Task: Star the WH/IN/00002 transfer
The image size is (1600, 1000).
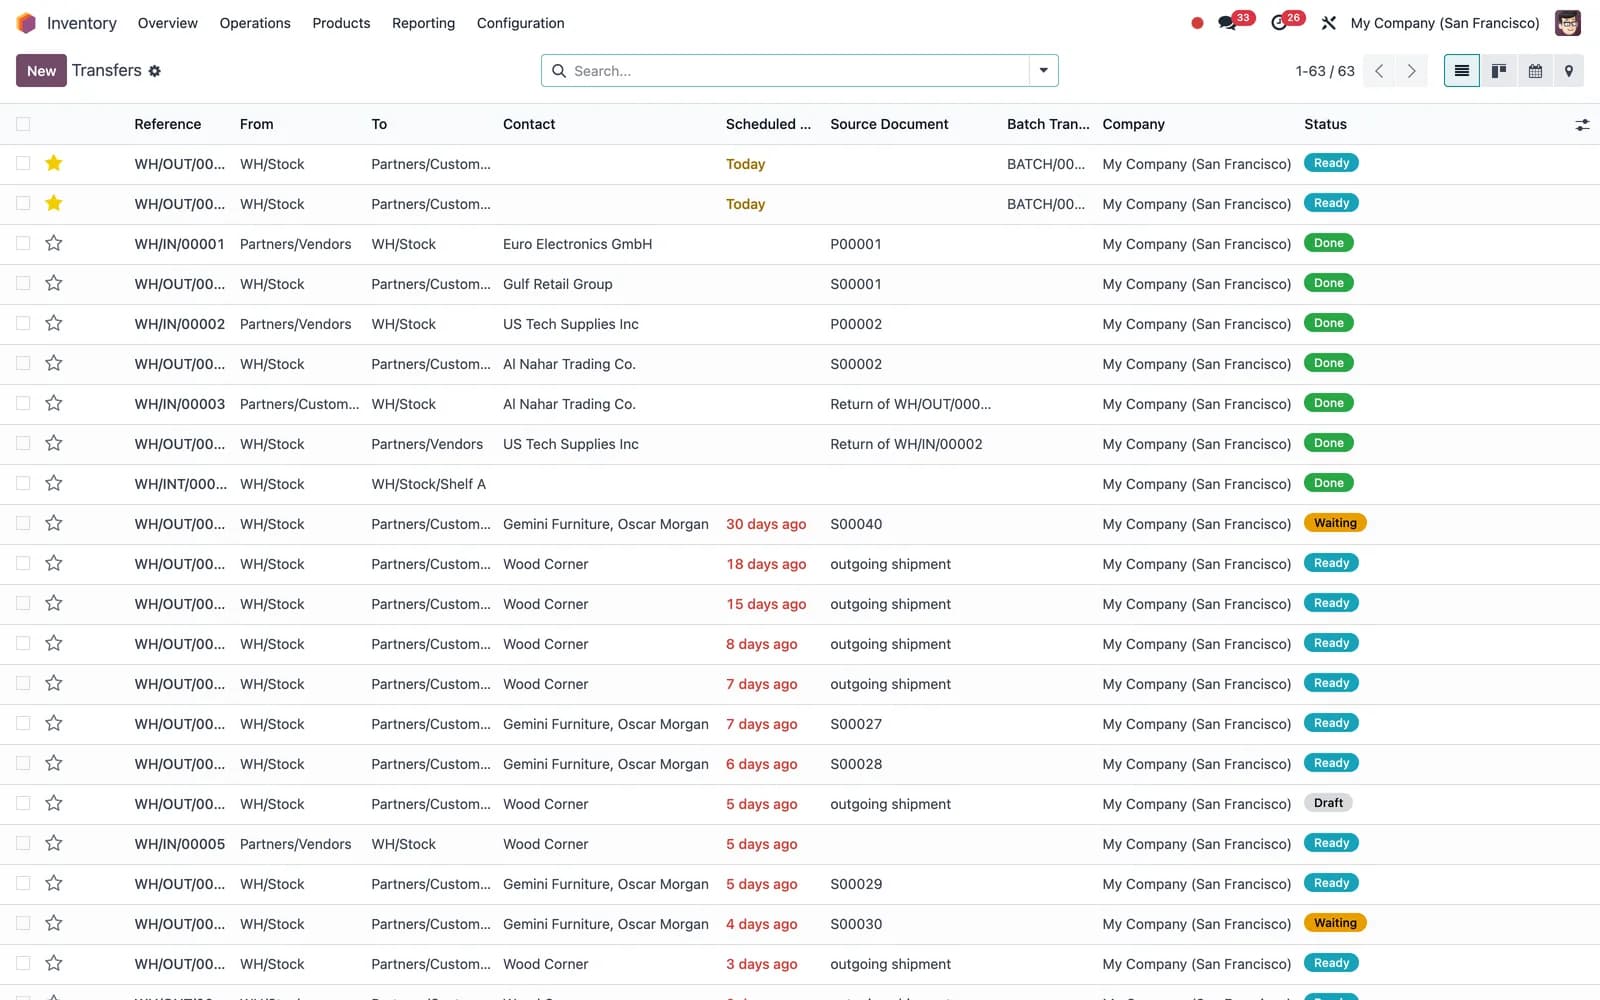Action: 54,323
